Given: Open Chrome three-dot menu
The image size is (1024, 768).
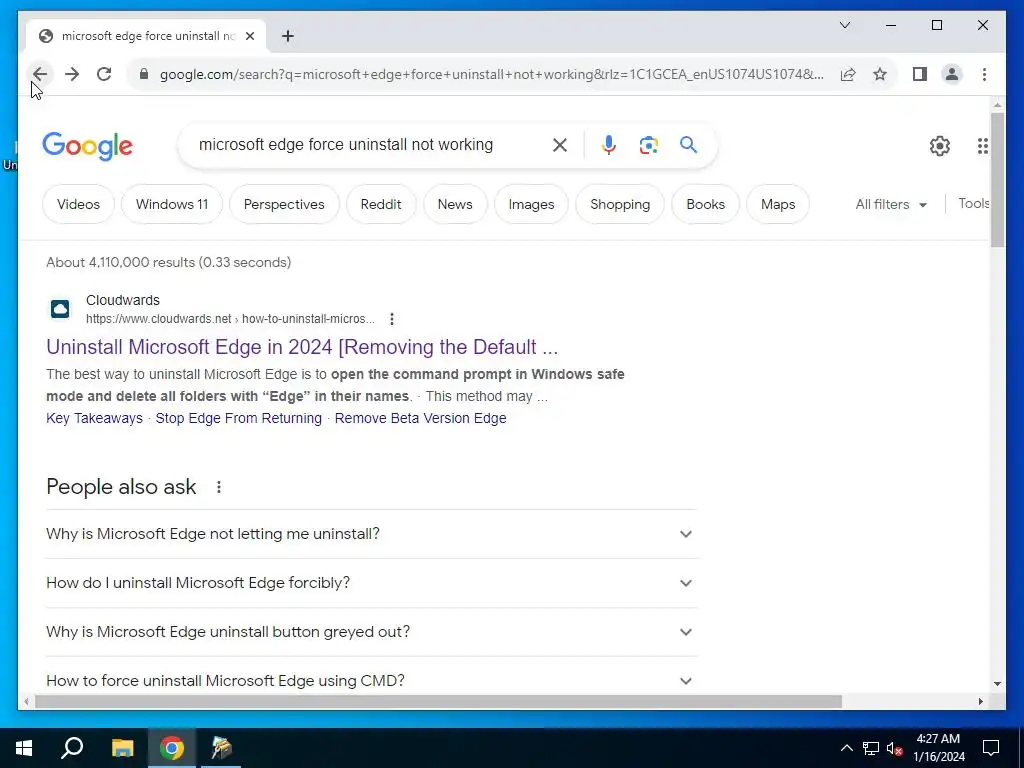Looking at the screenshot, I should tap(984, 74).
